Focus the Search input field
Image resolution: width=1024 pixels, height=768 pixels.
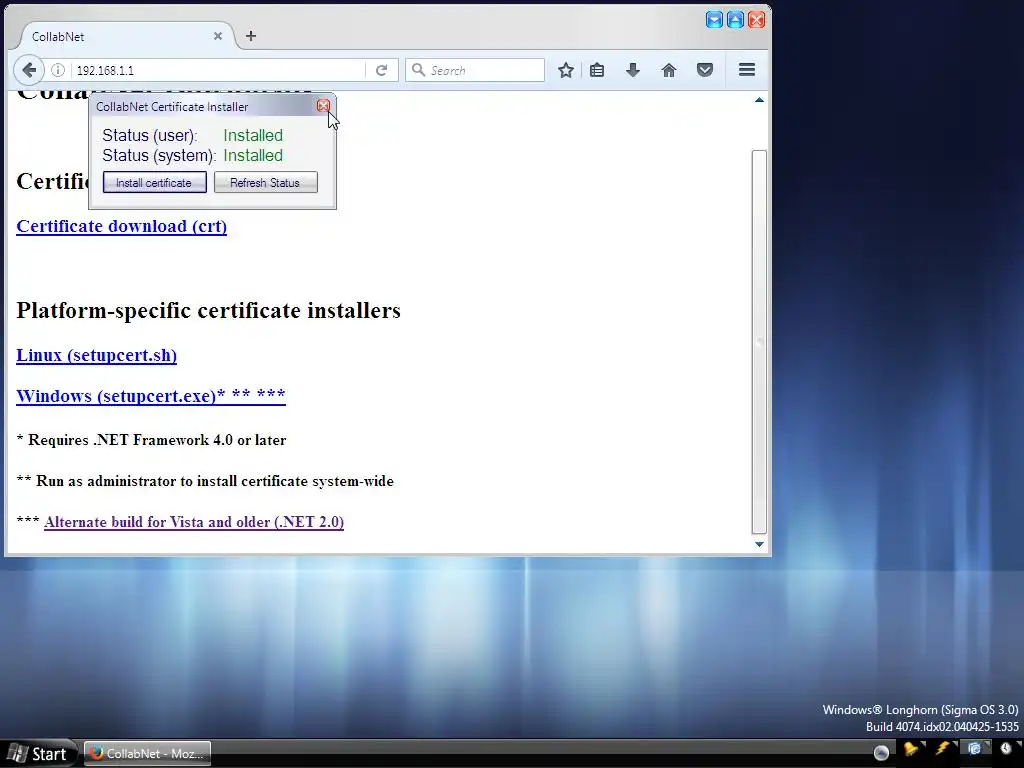click(x=475, y=70)
